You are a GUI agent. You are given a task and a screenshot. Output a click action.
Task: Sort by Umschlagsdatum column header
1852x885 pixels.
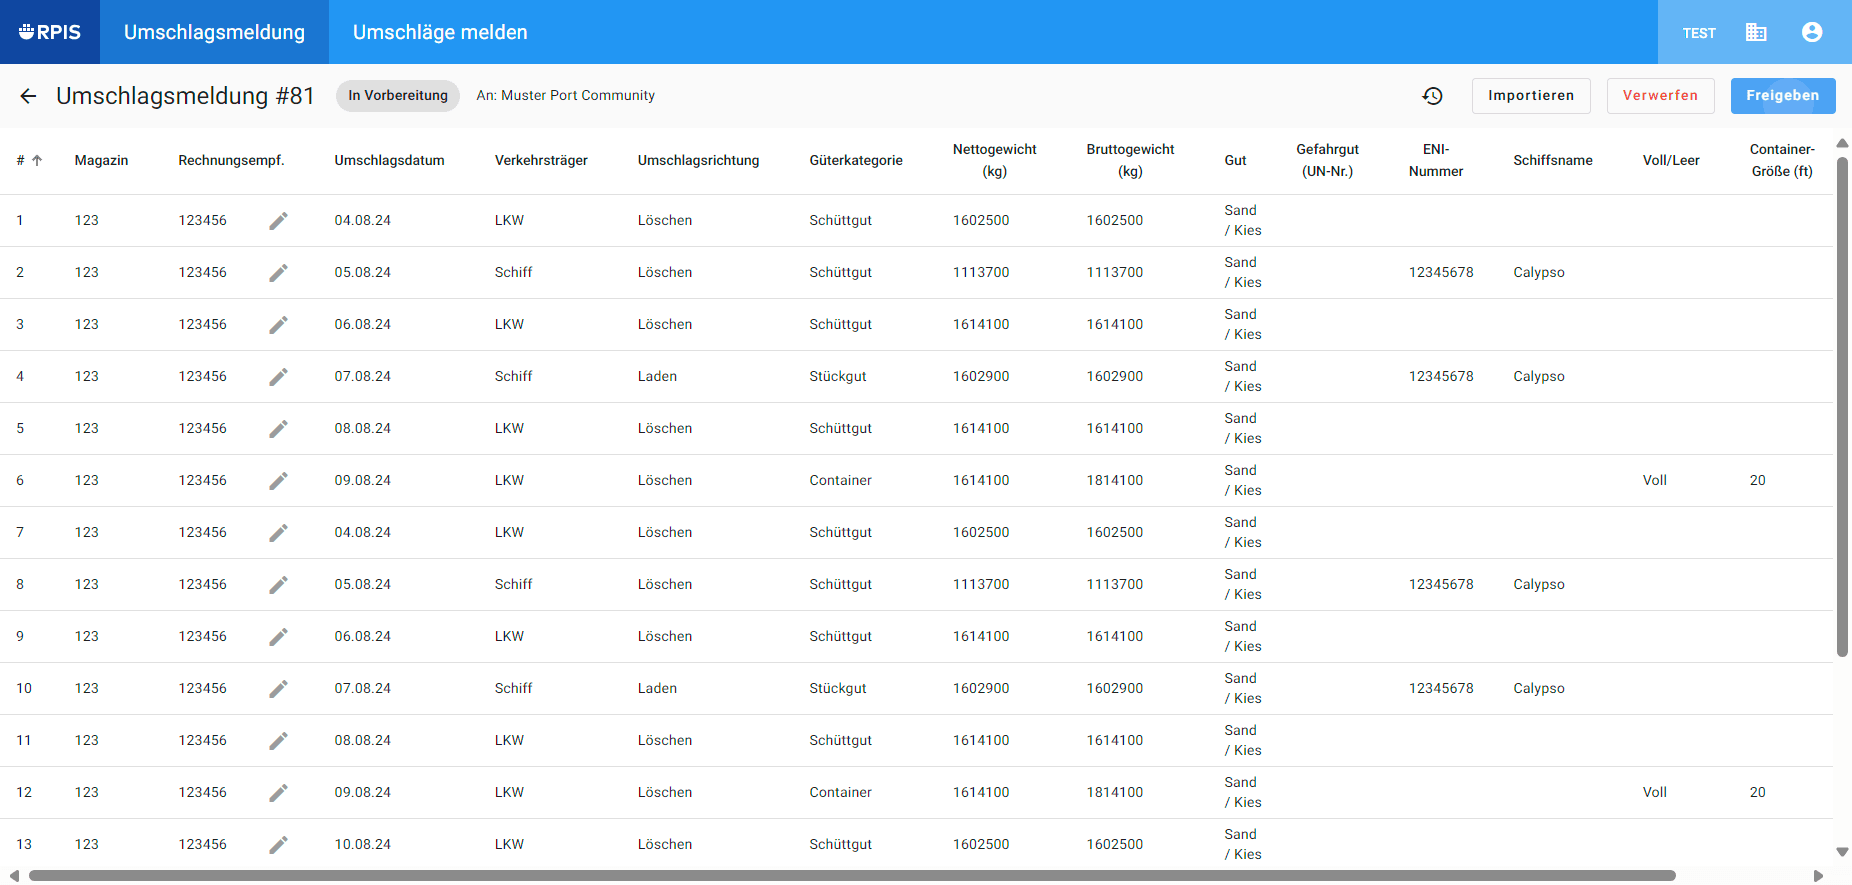[389, 160]
